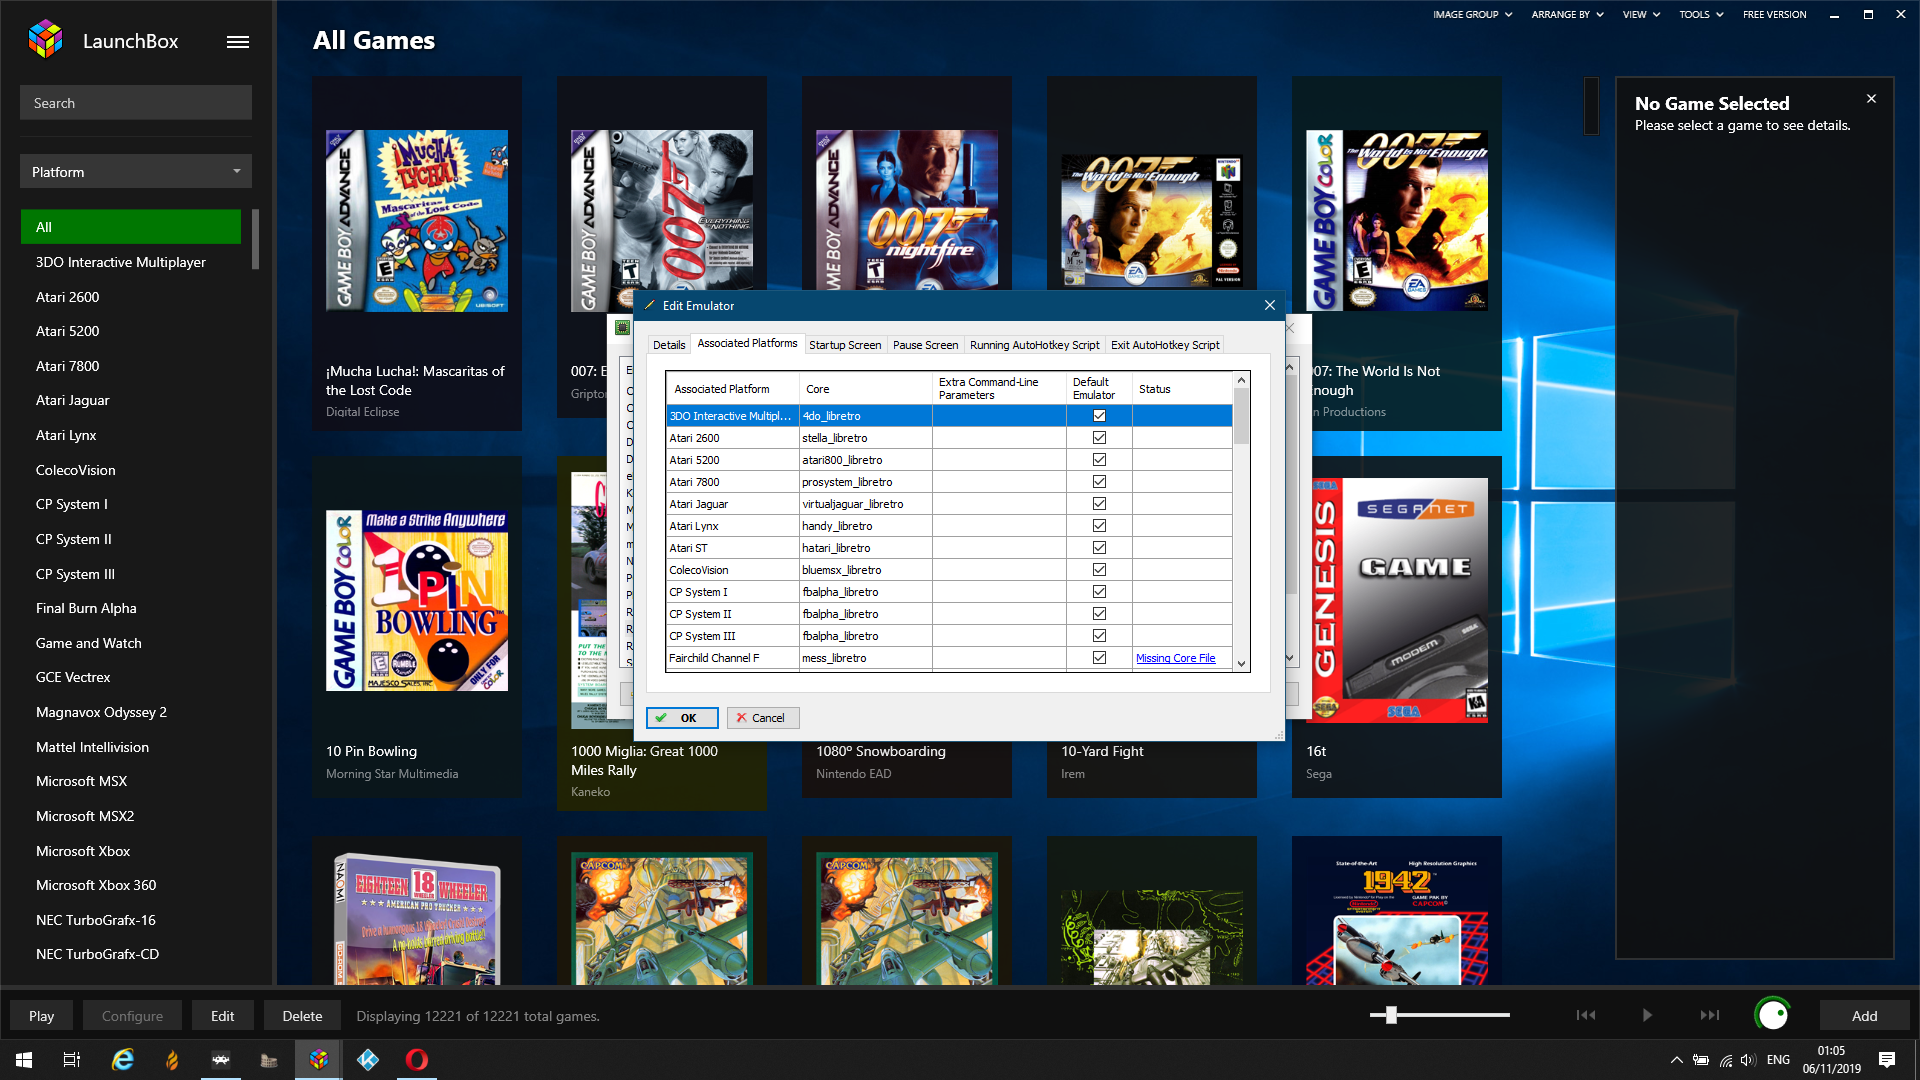The width and height of the screenshot is (1920, 1080).
Task: Open Exit AutoHotkey Script tab
Action: [1165, 345]
